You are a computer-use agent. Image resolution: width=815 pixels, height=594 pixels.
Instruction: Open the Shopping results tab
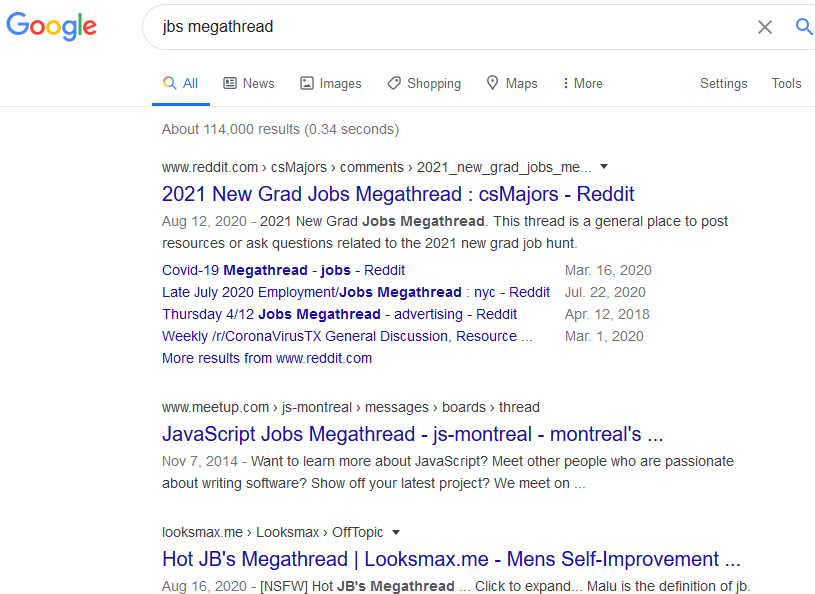point(424,84)
